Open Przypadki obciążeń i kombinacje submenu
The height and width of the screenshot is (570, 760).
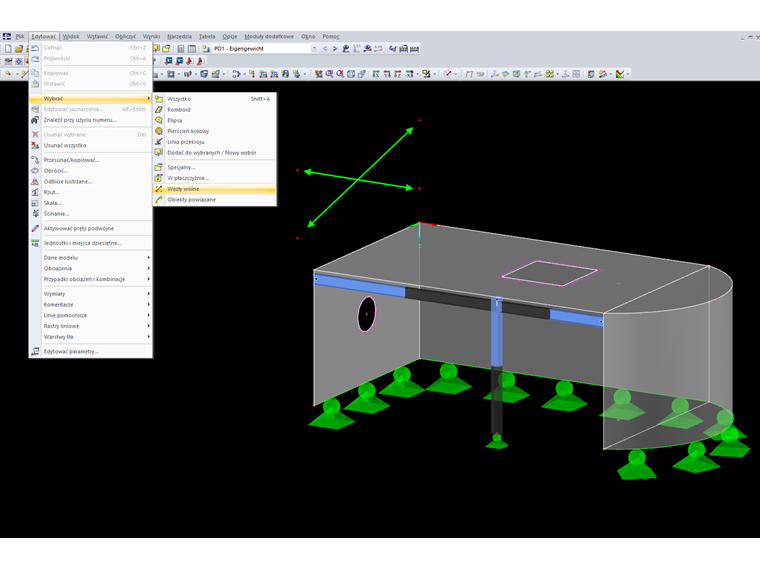point(91,279)
